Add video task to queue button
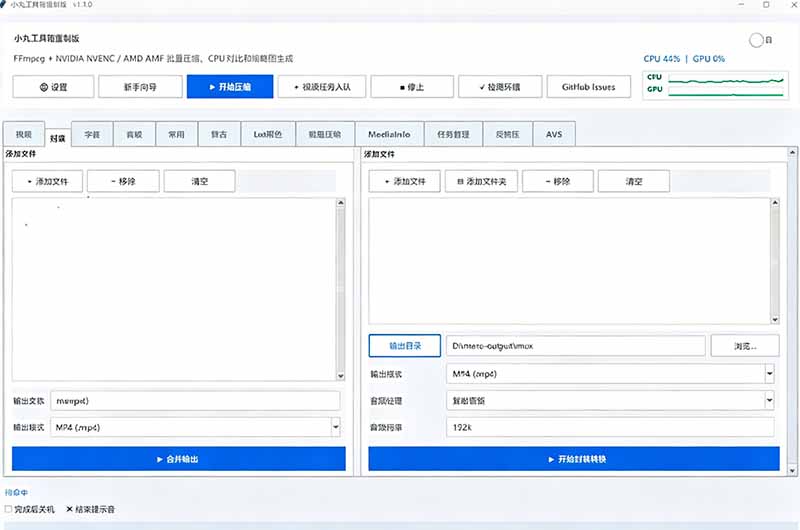Viewport: 800px width, 530px height. 322,87
